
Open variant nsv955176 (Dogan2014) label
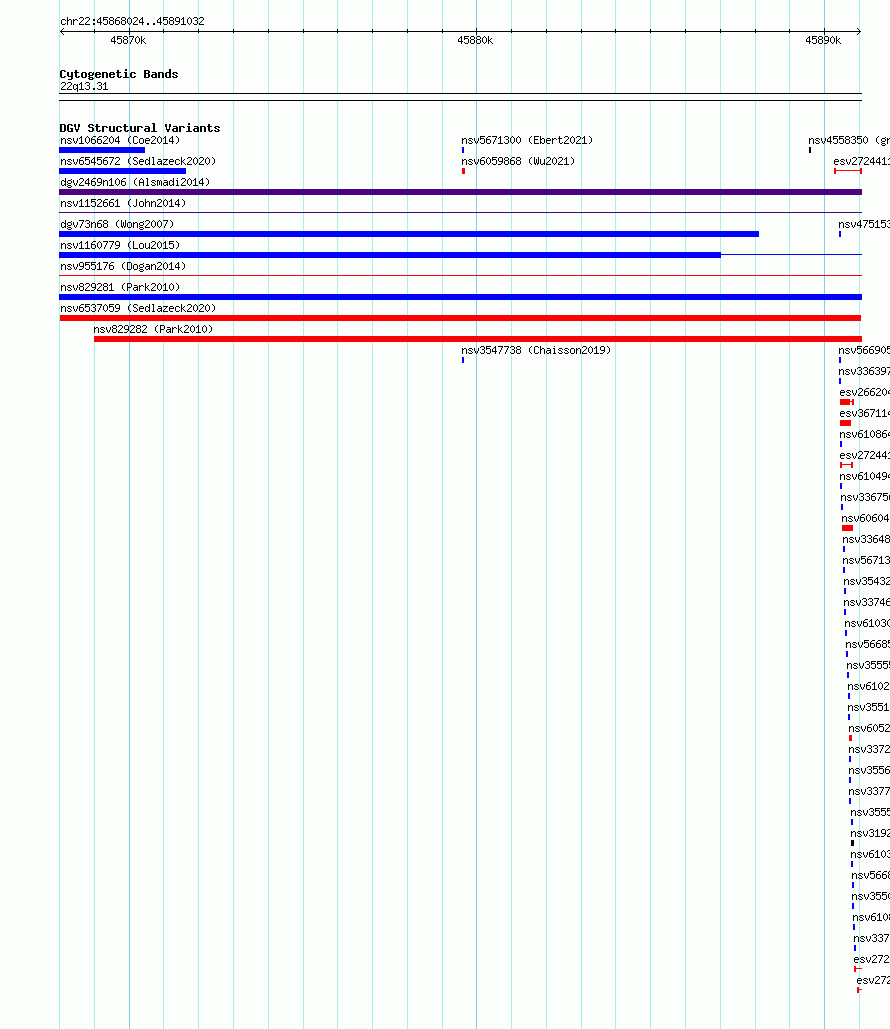click(x=123, y=266)
